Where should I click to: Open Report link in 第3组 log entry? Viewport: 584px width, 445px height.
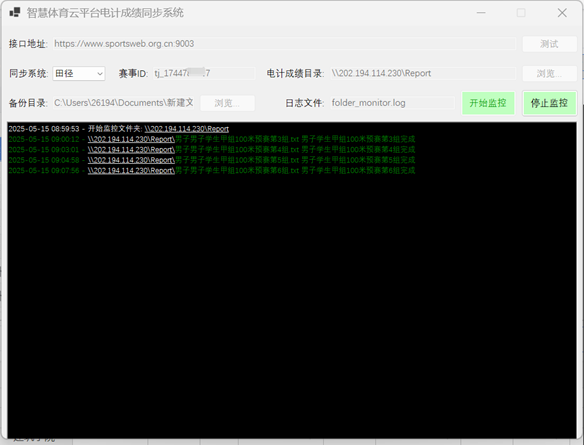click(131, 139)
